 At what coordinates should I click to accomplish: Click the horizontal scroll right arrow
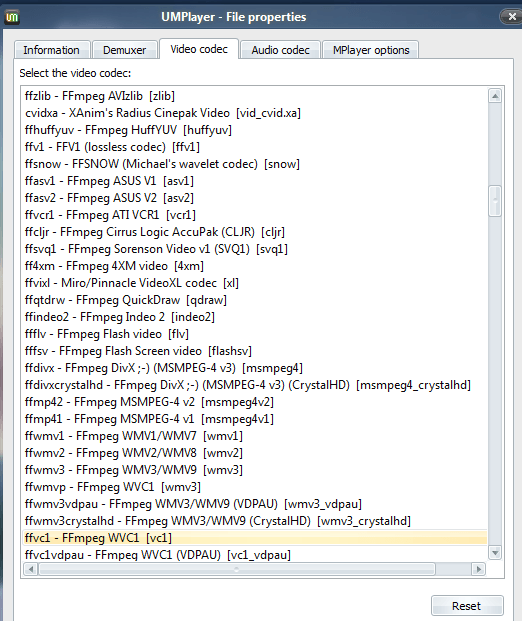pyautogui.click(x=478, y=569)
